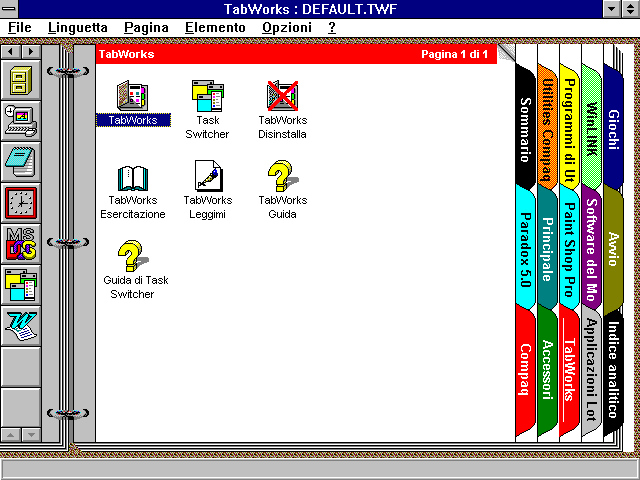This screenshot has height=480, width=640.
Task: Switch to the Paint Shop Pro tab
Action: click(x=569, y=249)
